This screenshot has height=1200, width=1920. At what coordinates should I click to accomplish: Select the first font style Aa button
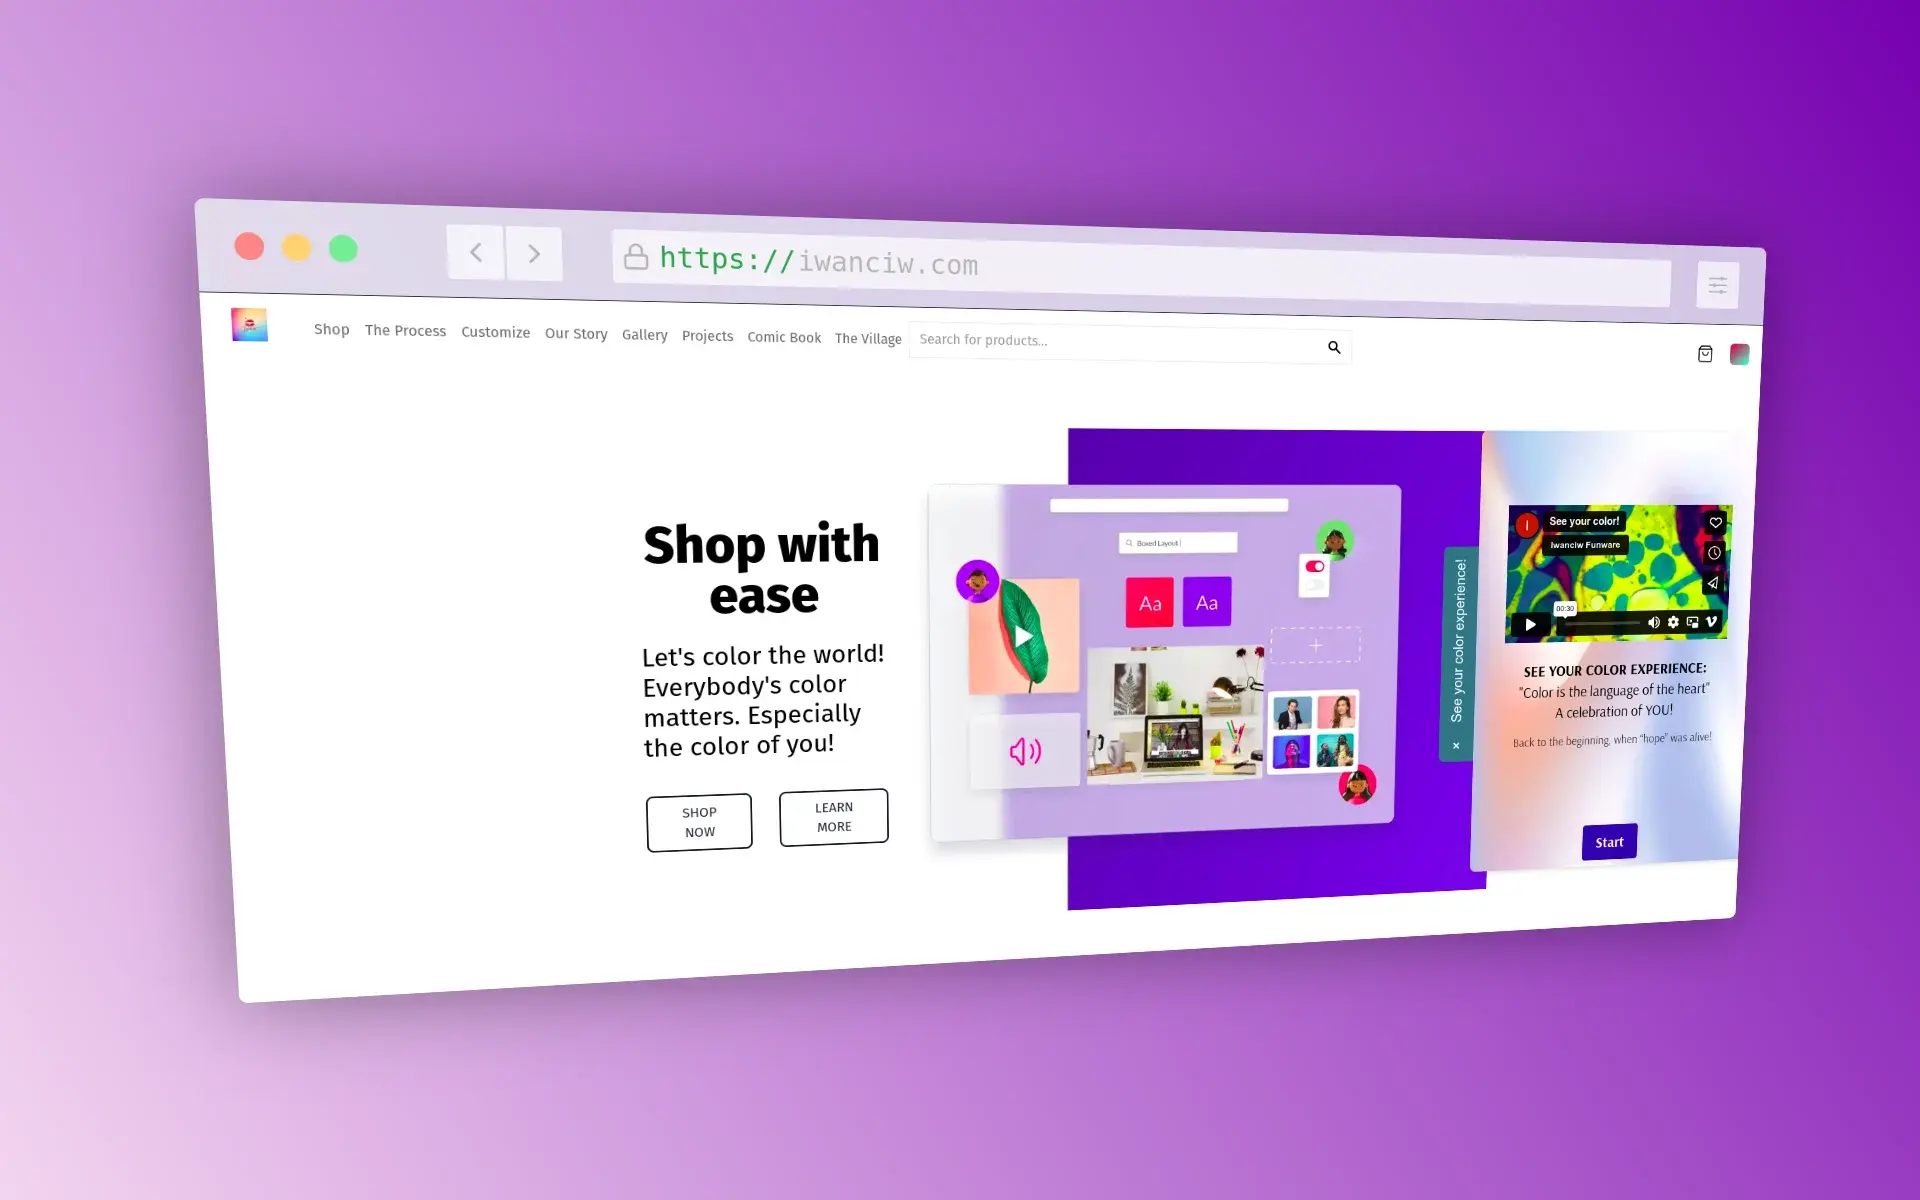tap(1149, 603)
